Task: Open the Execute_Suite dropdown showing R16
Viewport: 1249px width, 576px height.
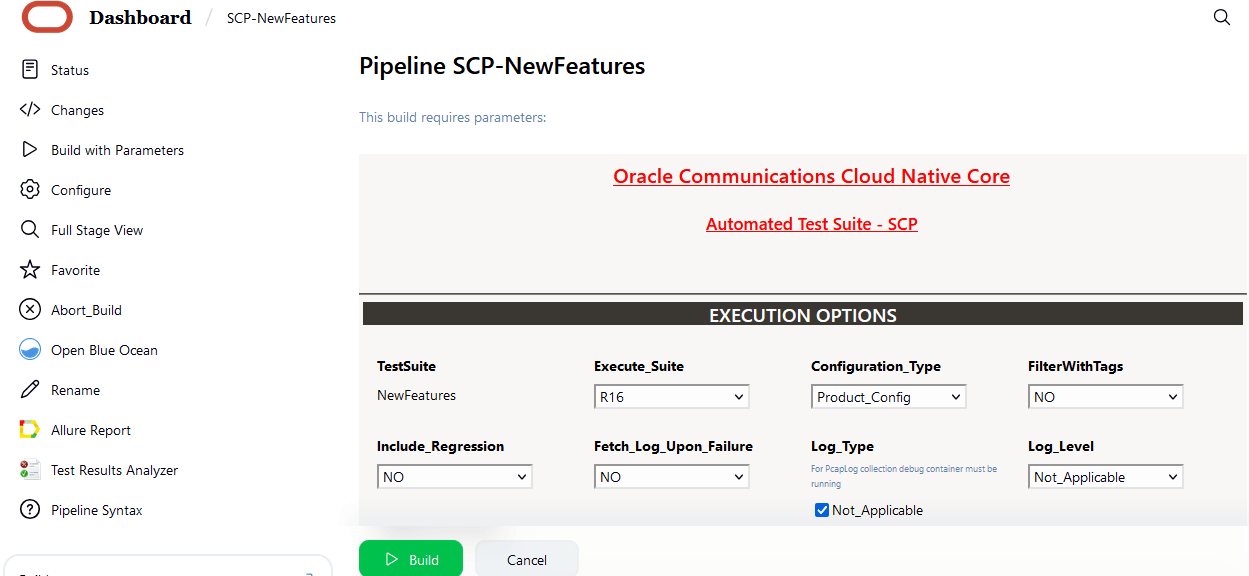Action: click(671, 397)
